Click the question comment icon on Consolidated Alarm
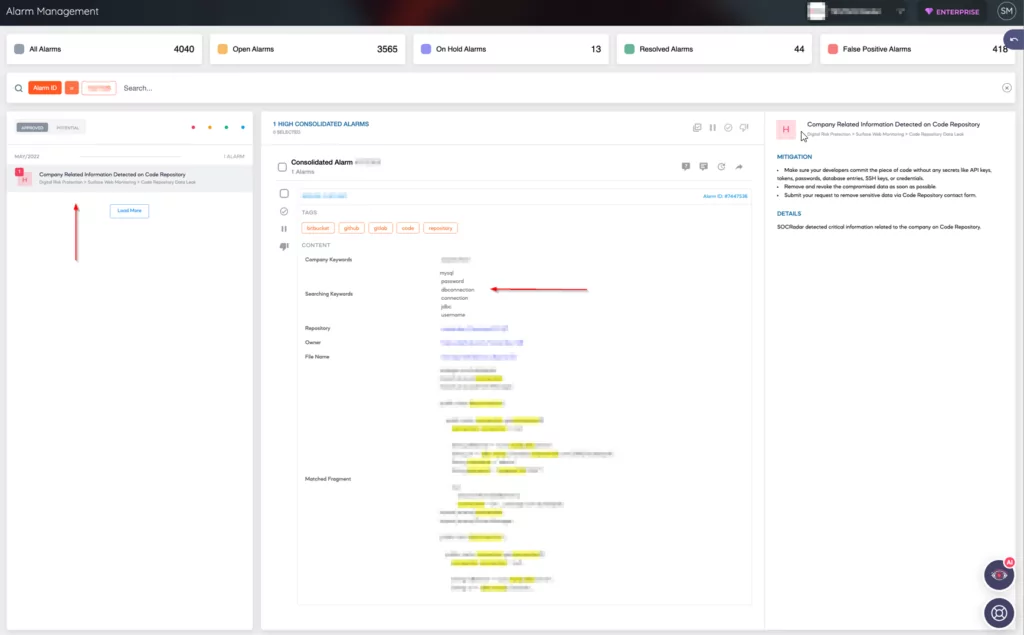 pos(686,167)
